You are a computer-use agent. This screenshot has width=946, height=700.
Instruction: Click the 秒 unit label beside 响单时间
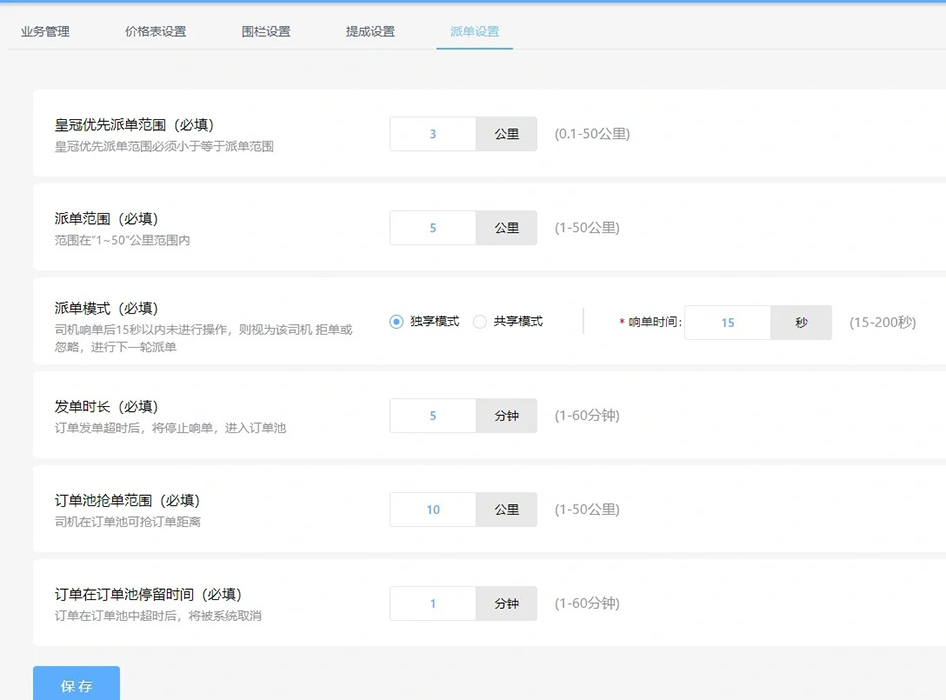click(801, 322)
